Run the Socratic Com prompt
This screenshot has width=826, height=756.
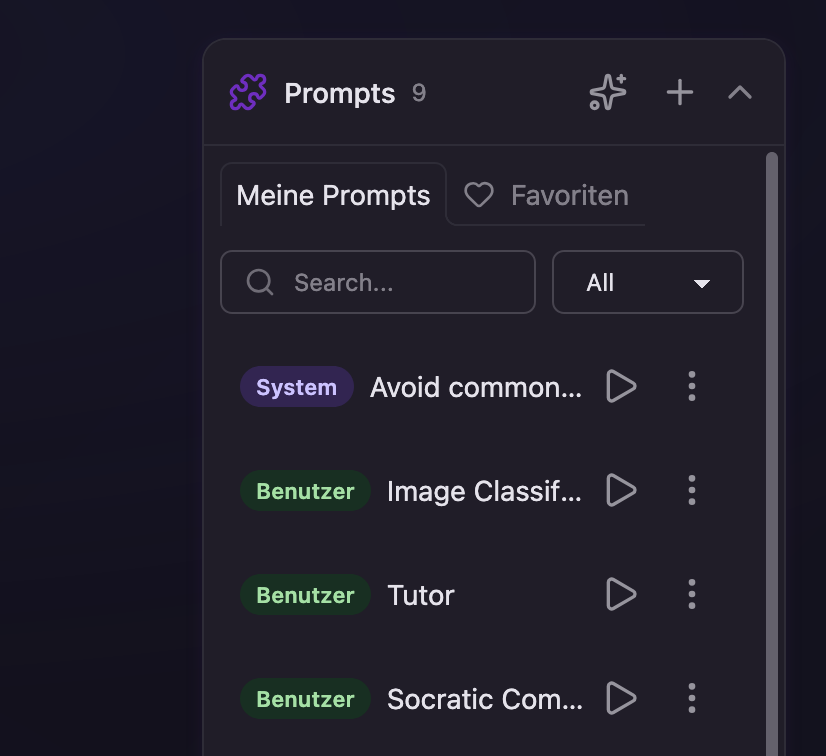click(621, 699)
